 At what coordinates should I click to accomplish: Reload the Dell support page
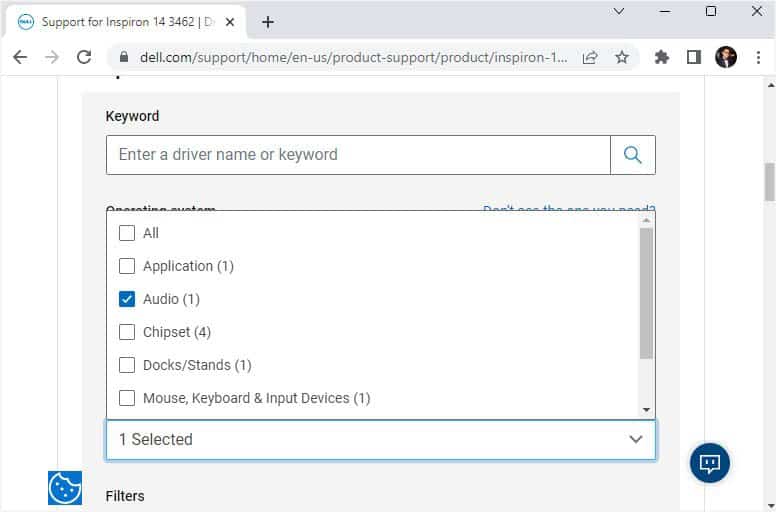(x=84, y=57)
